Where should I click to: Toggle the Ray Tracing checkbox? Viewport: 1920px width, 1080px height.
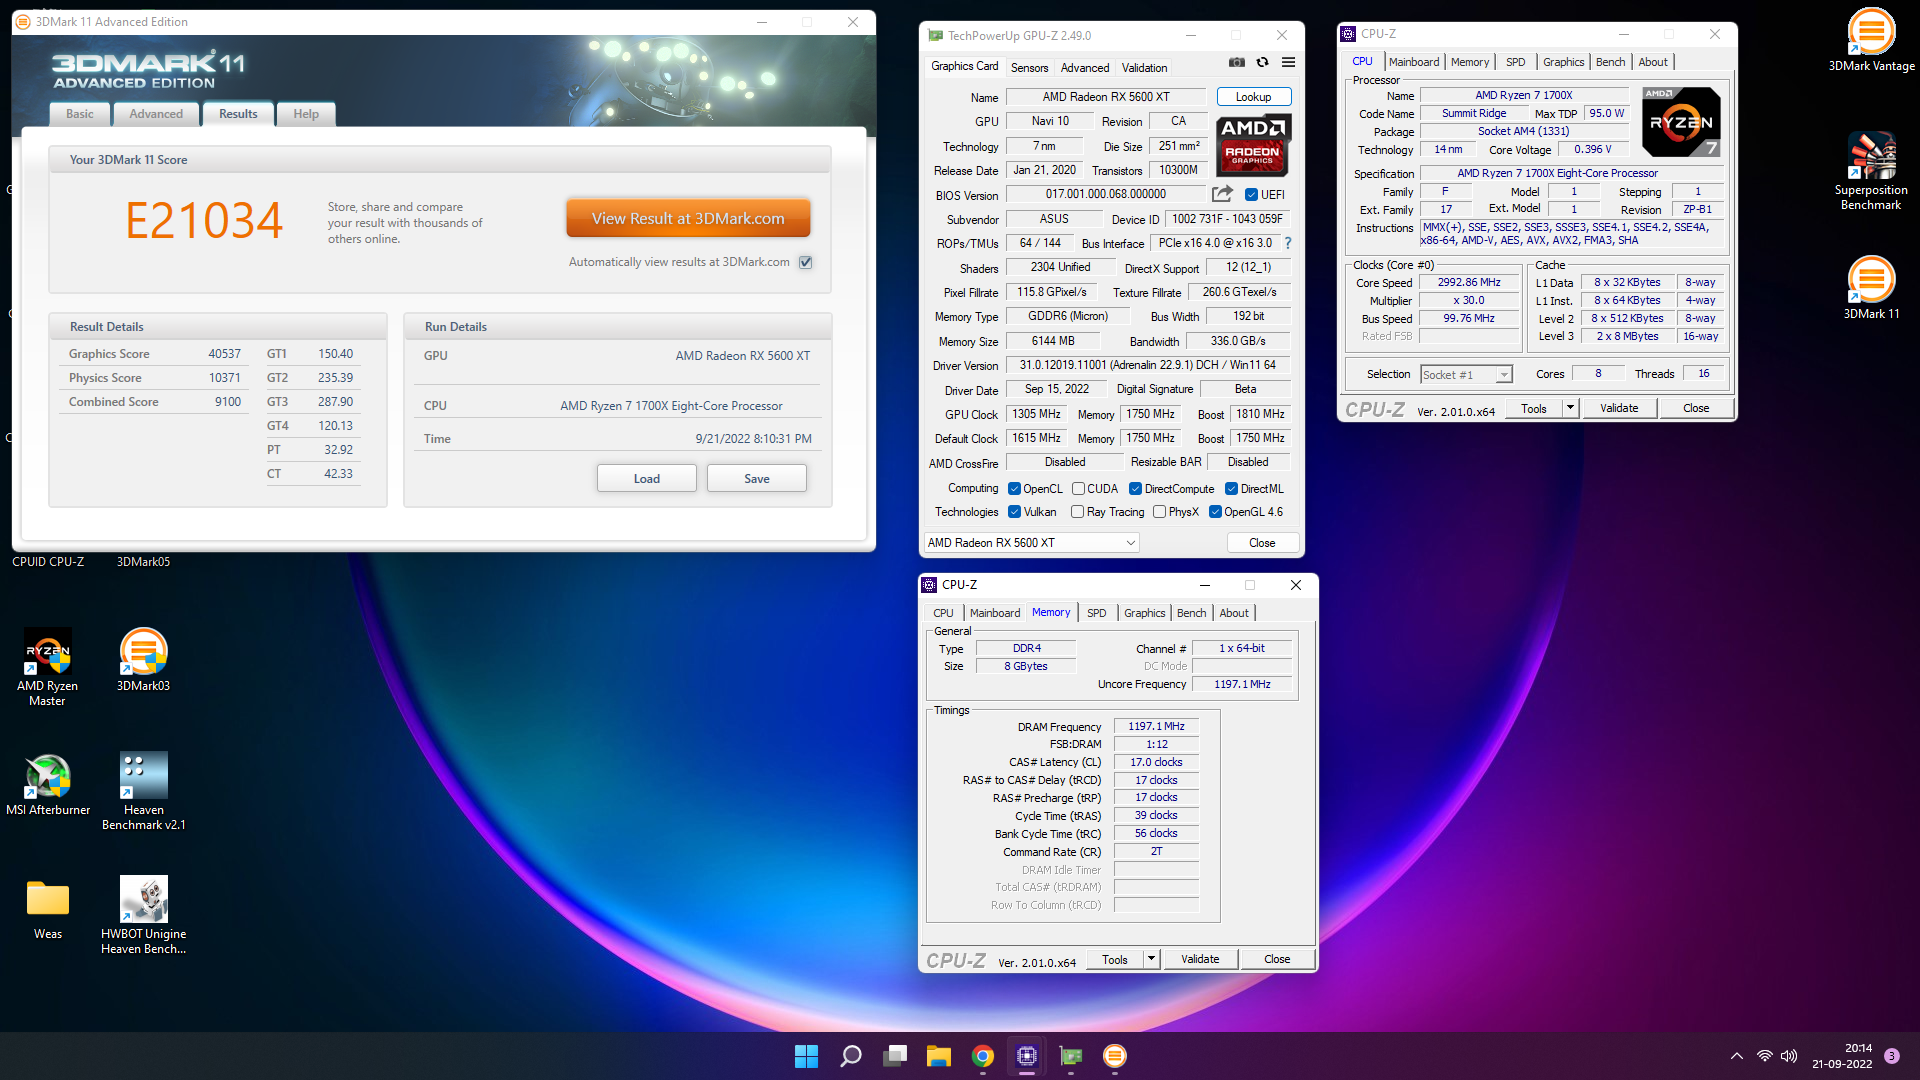coord(1077,512)
